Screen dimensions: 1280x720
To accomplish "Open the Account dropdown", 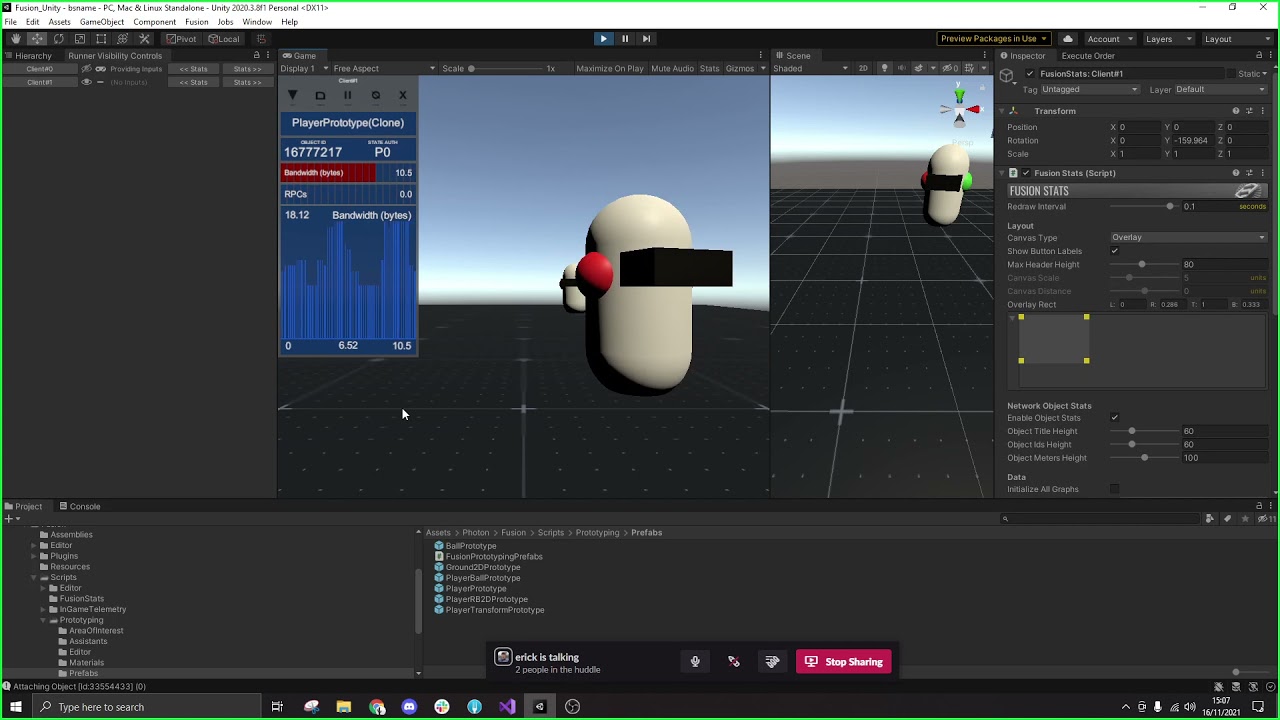I will [1109, 39].
